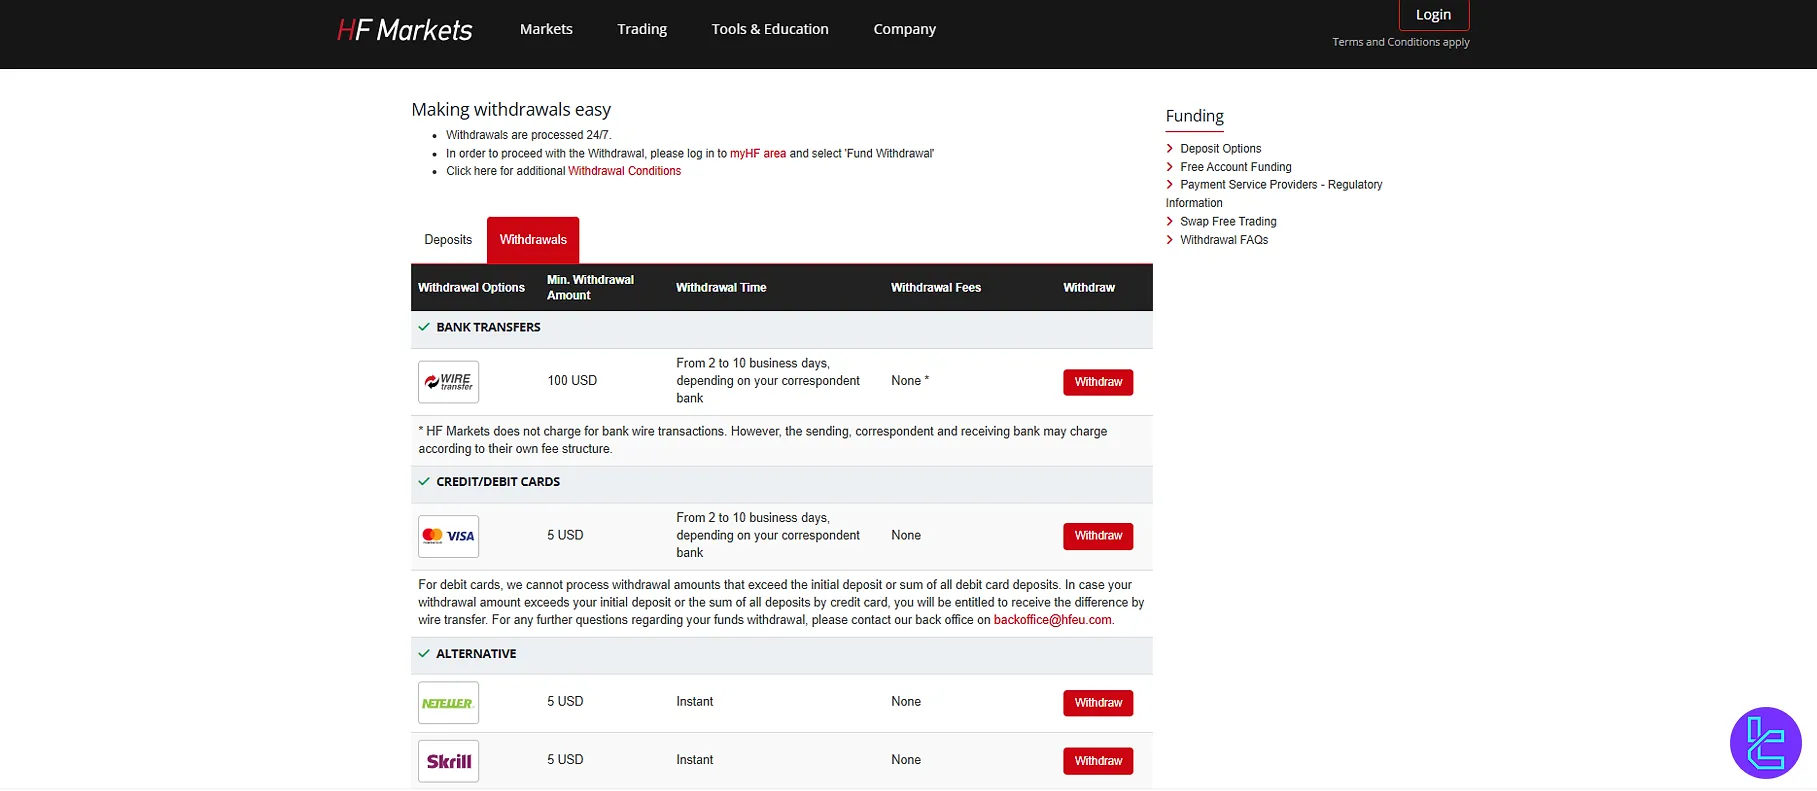Screen dimensions: 1817x791
Task: Open Deposit Options in Funding sidebar
Action: coord(1220,149)
